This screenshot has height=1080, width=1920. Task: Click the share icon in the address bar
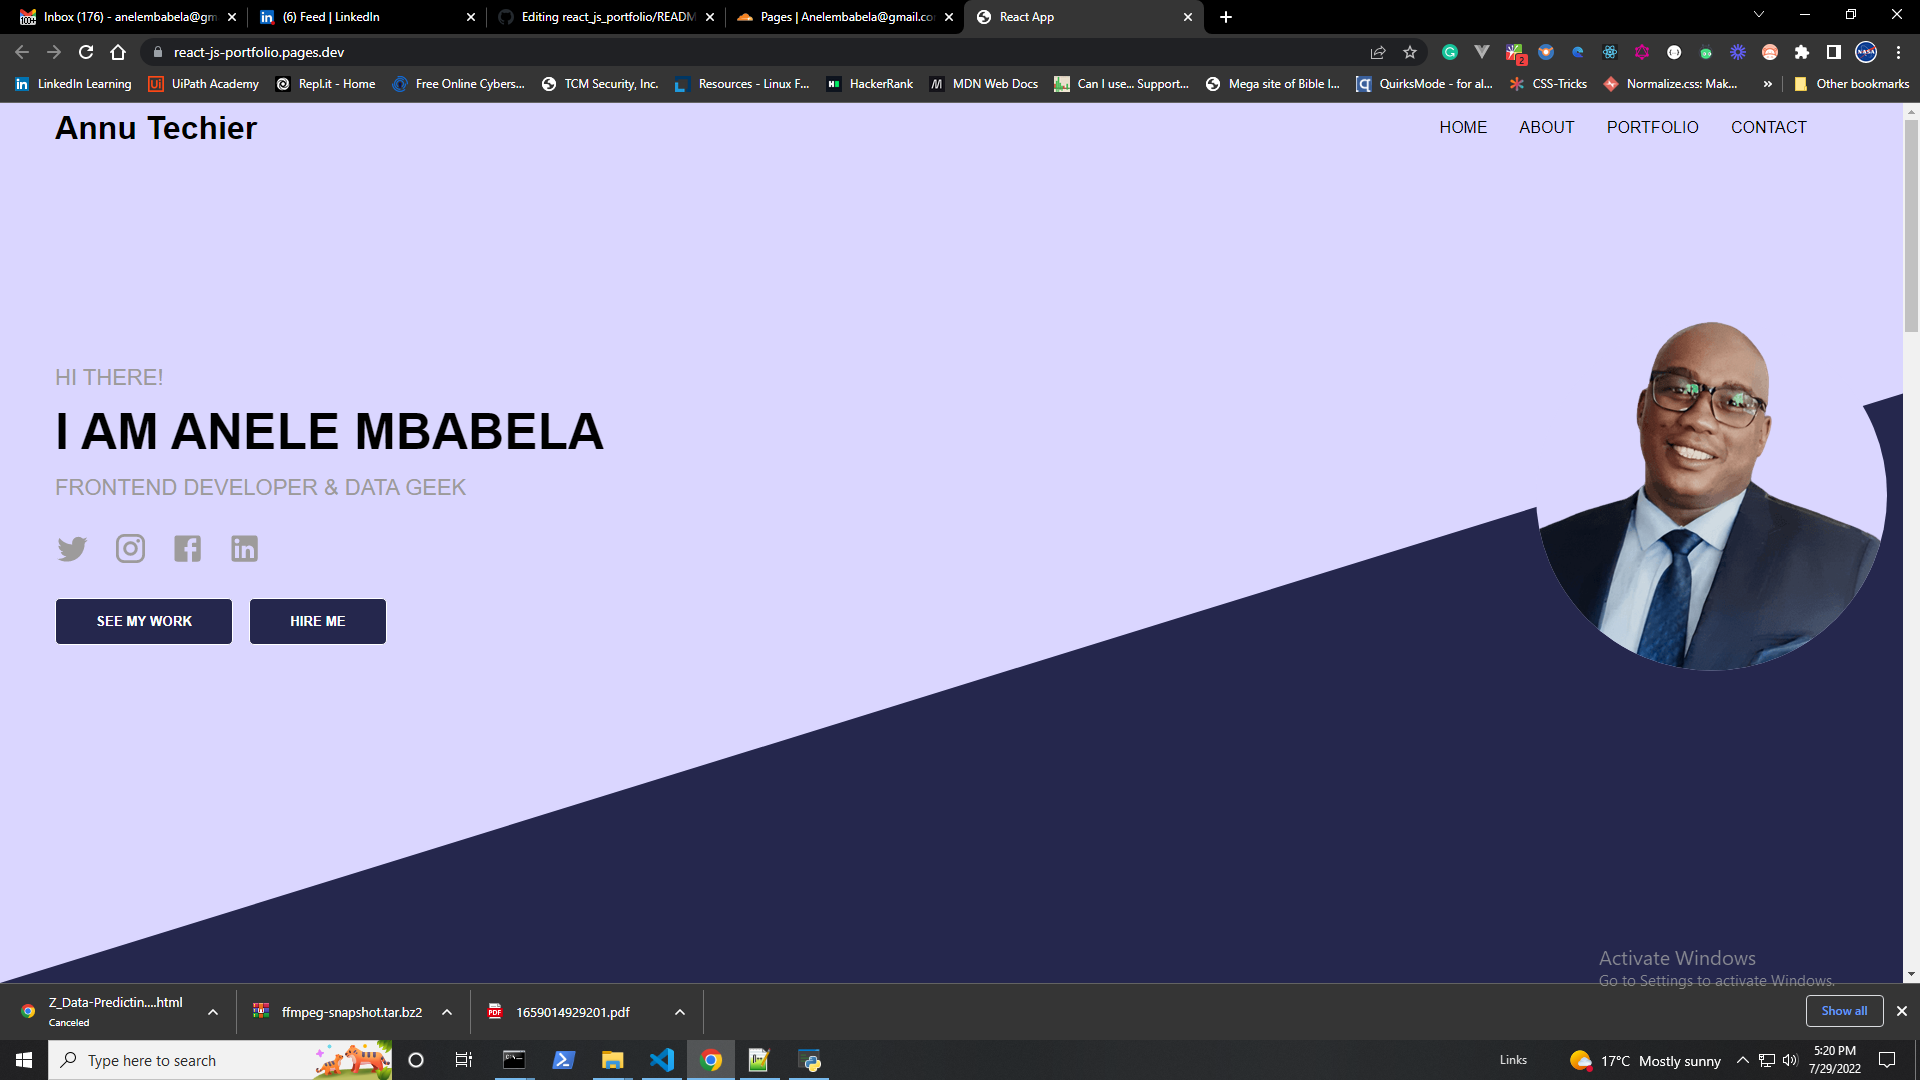1378,52
